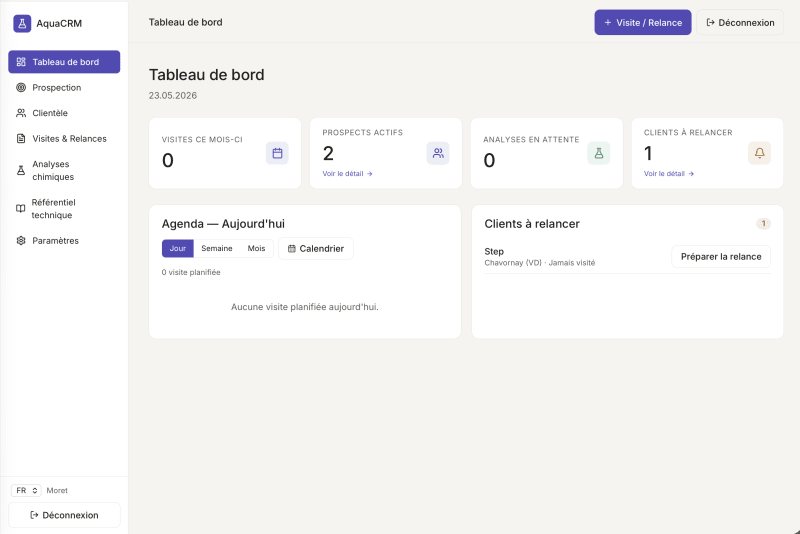This screenshot has width=800, height=534.
Task: Click calendar icon in Visites ce mois-ci card
Action: [277, 153]
